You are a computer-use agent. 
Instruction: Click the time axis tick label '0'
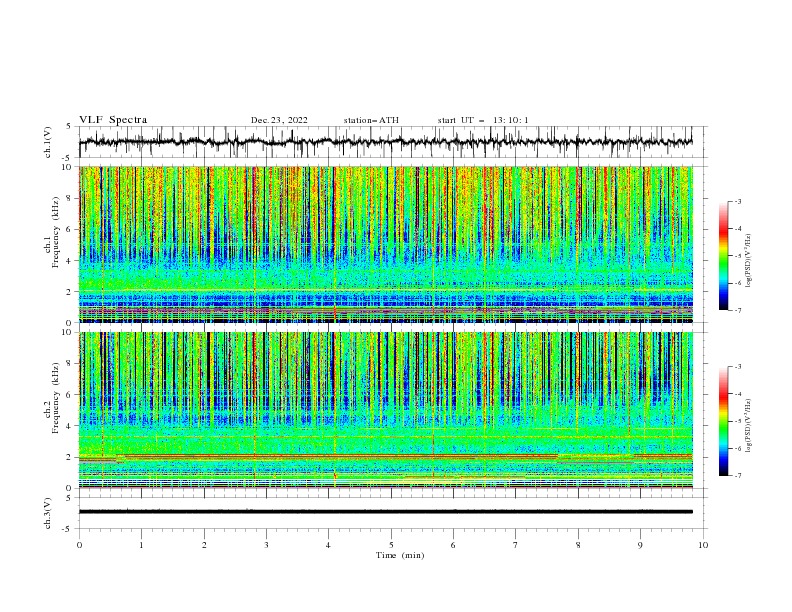coord(79,545)
